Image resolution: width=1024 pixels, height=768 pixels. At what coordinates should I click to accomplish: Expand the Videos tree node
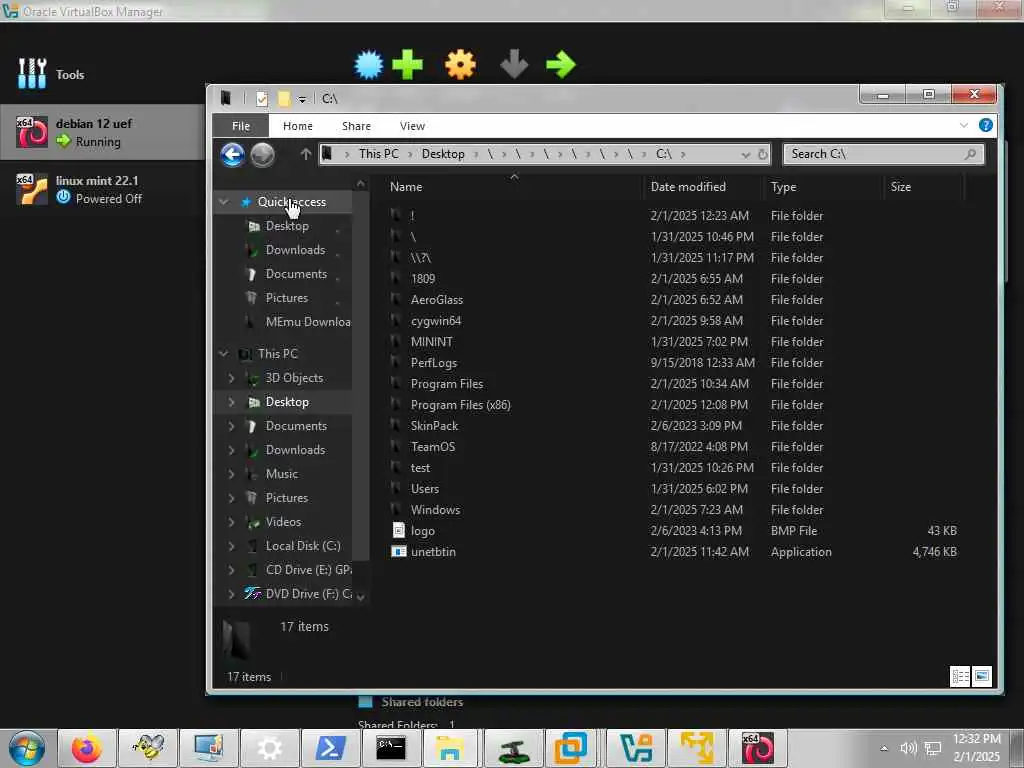[231, 522]
